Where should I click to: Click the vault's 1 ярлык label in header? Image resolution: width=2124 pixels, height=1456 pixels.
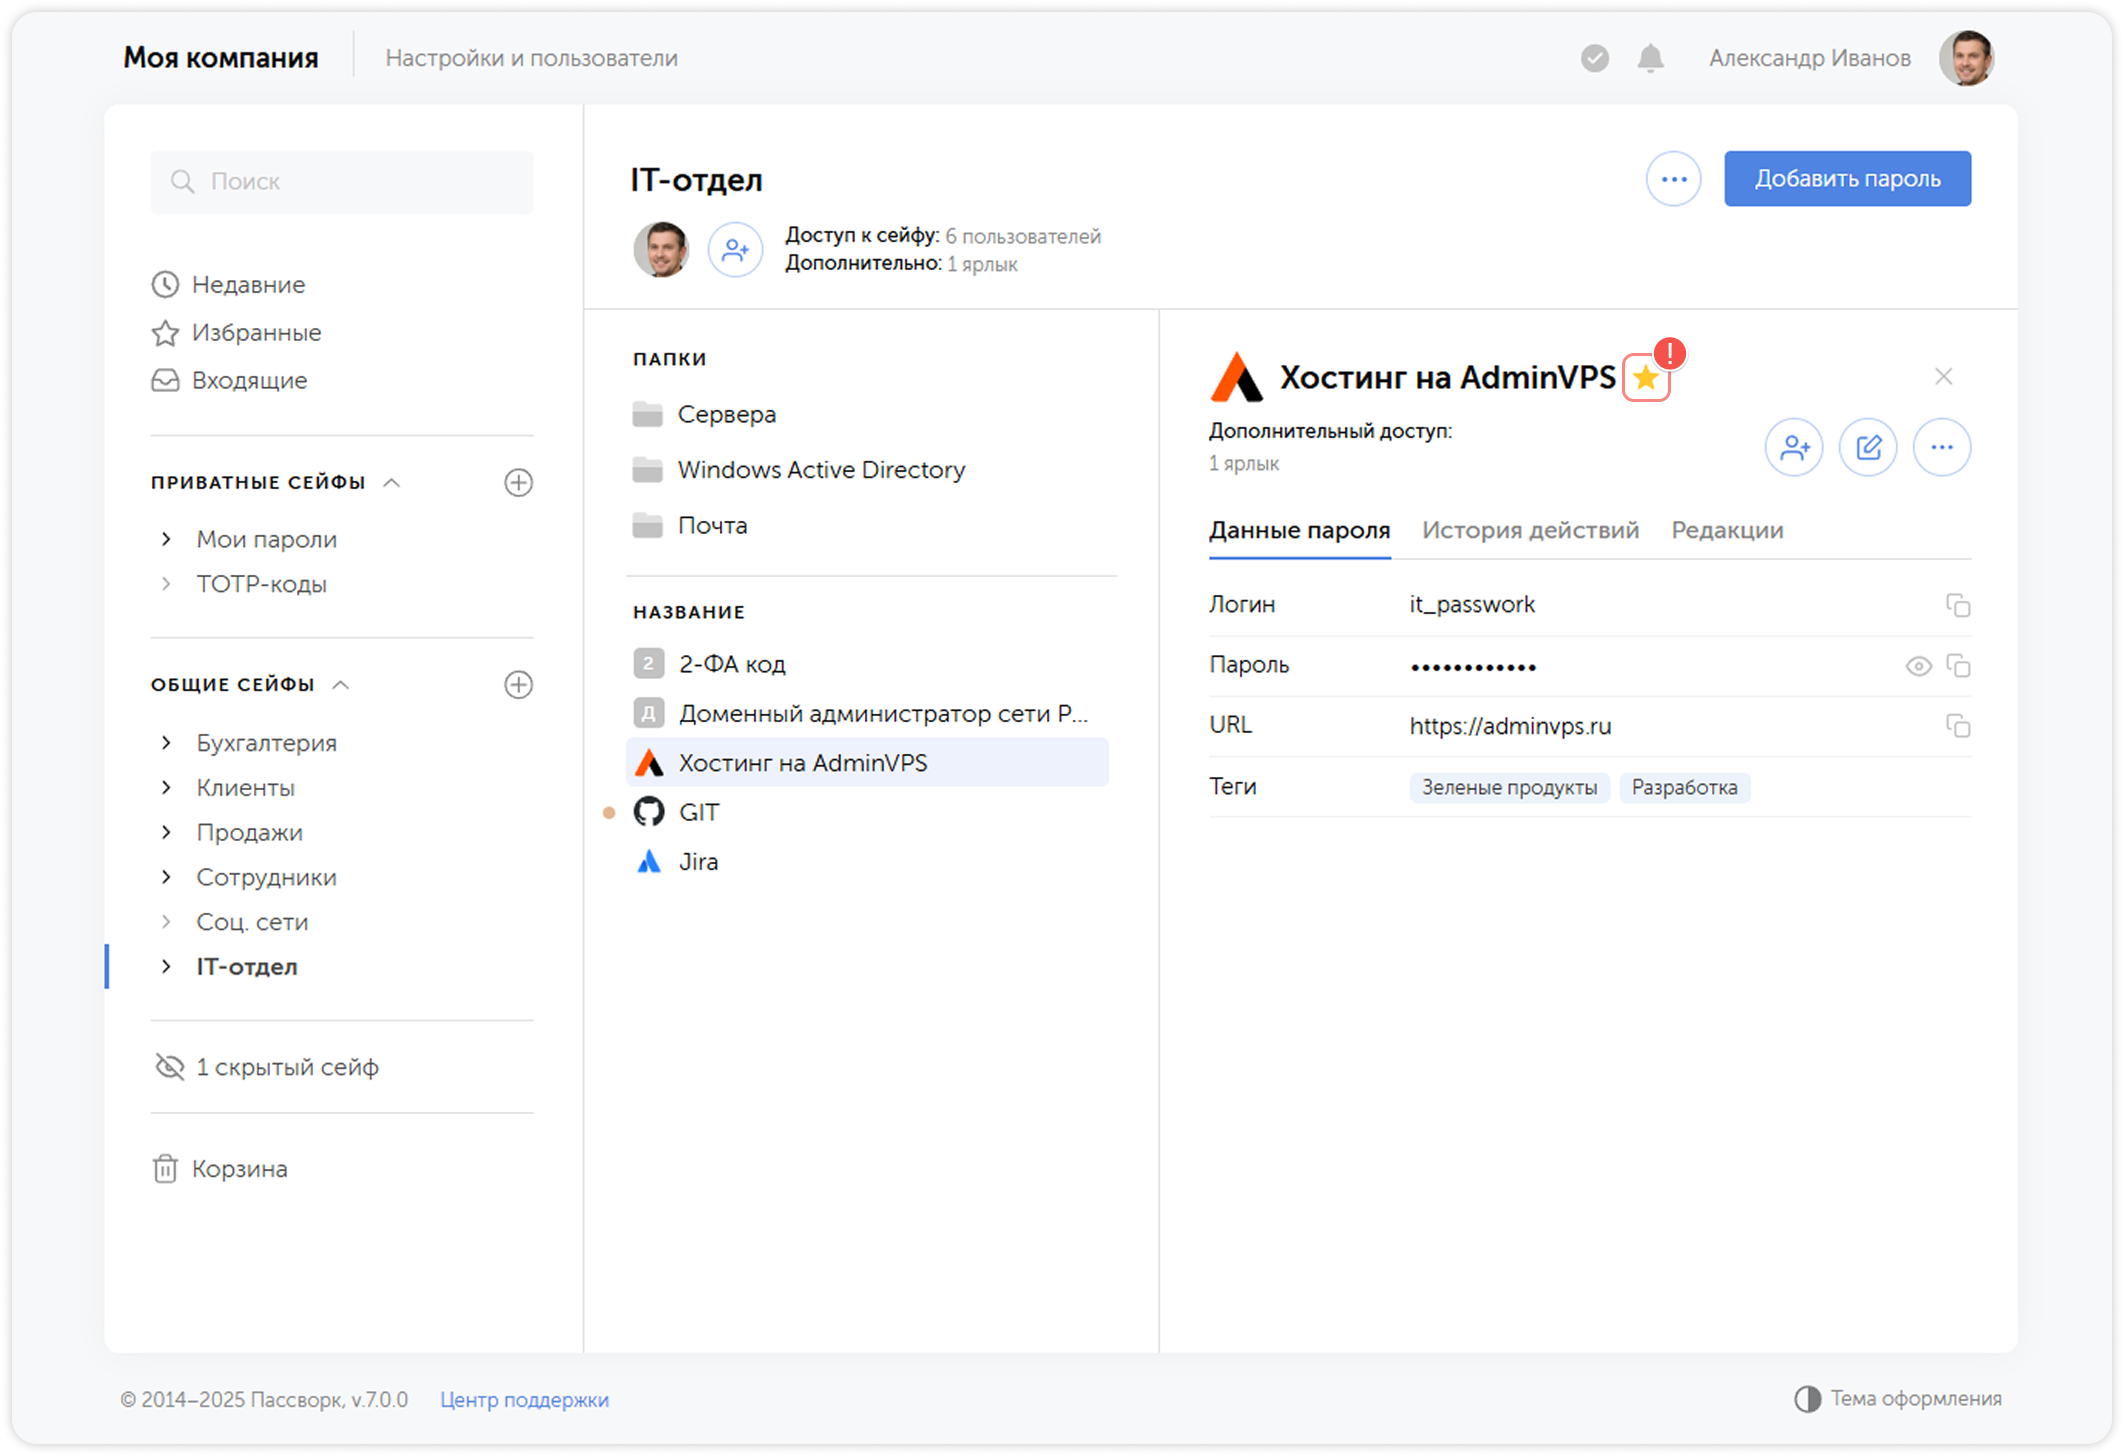tap(982, 265)
